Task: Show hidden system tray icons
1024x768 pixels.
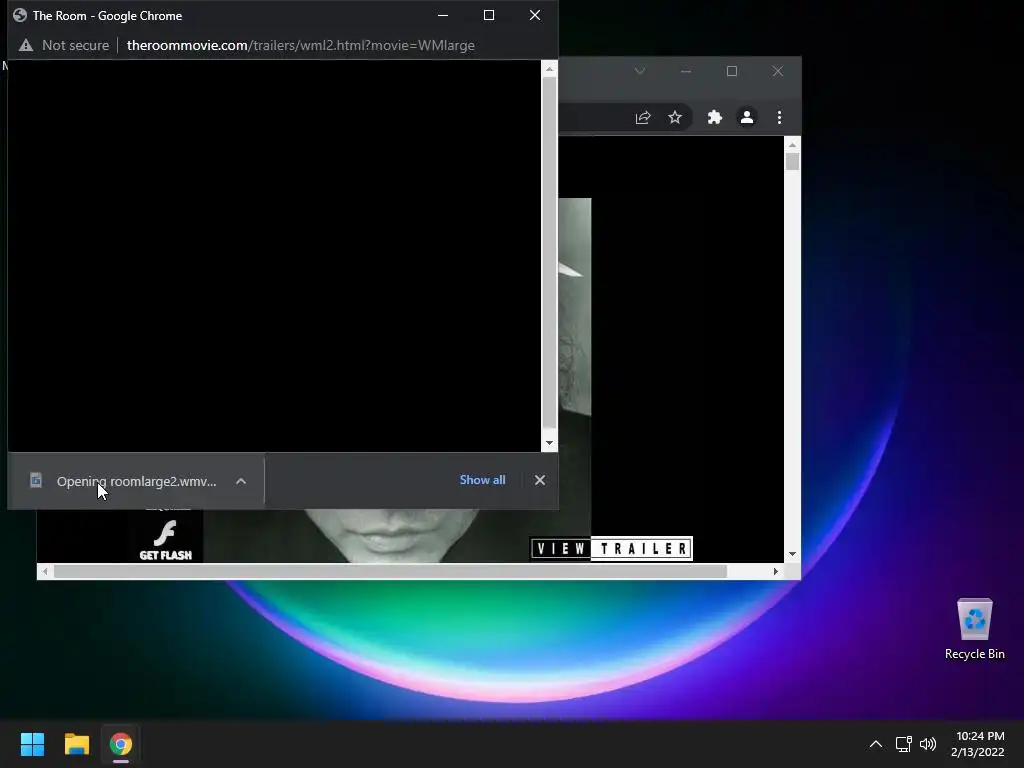Action: click(876, 744)
